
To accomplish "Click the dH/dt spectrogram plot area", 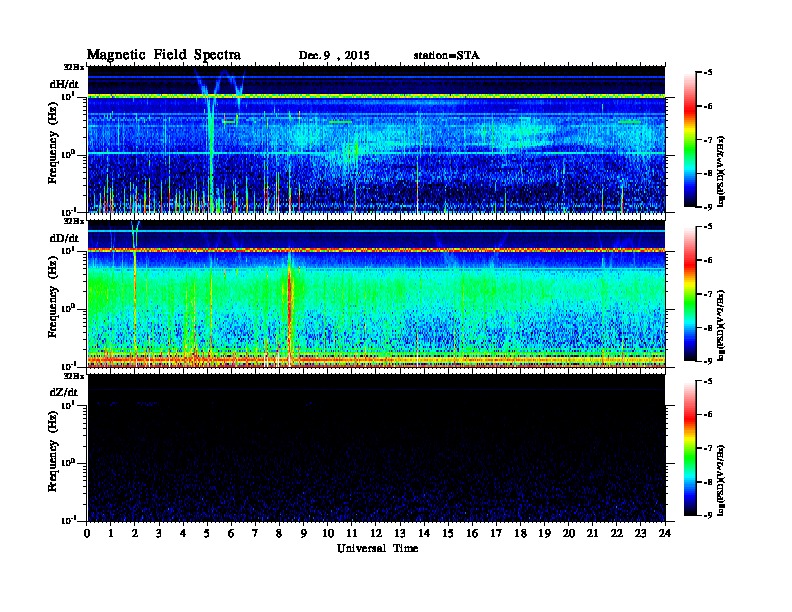I will point(376,139).
